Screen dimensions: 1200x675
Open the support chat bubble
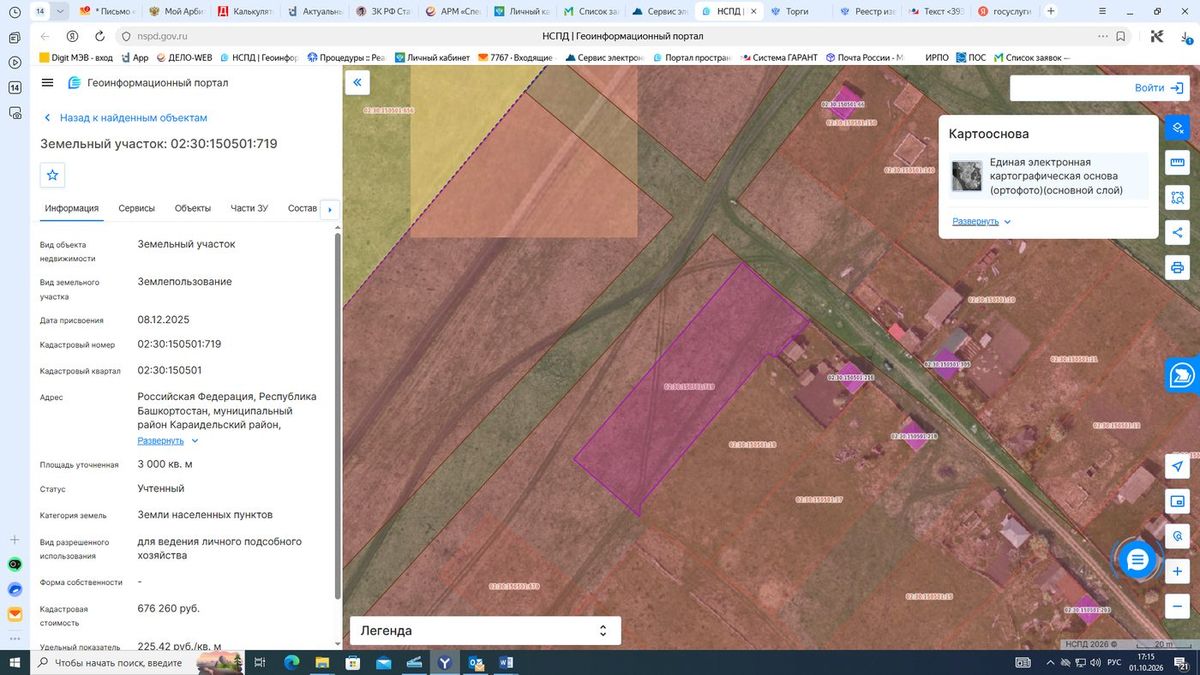coord(1137,560)
